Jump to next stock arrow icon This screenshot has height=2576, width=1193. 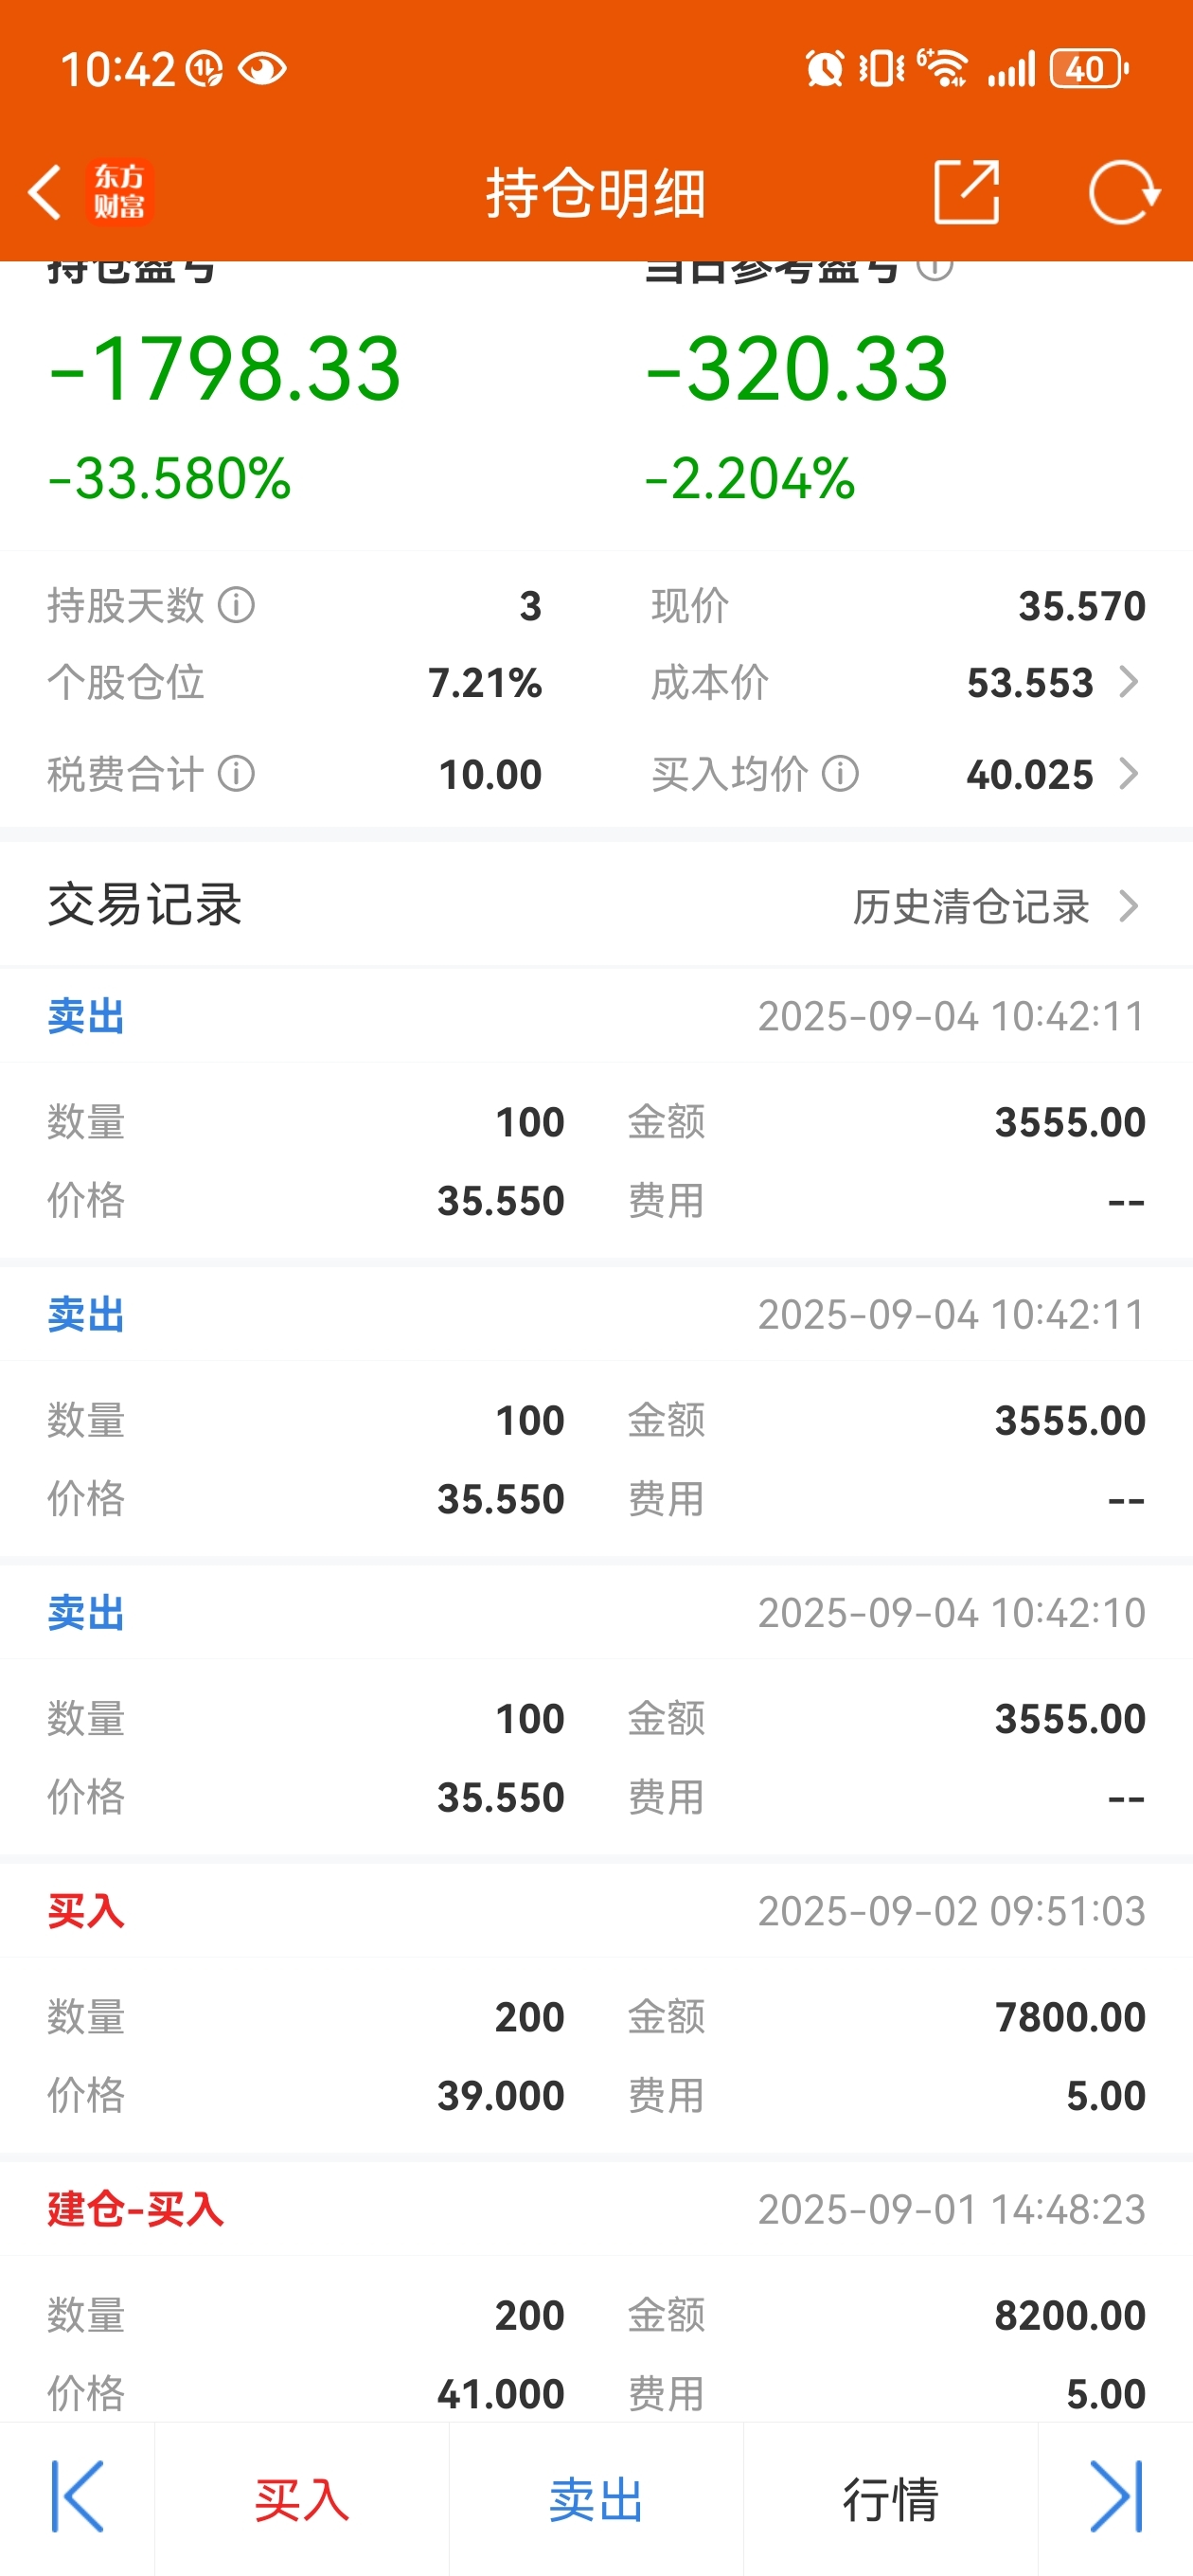click(1116, 2497)
